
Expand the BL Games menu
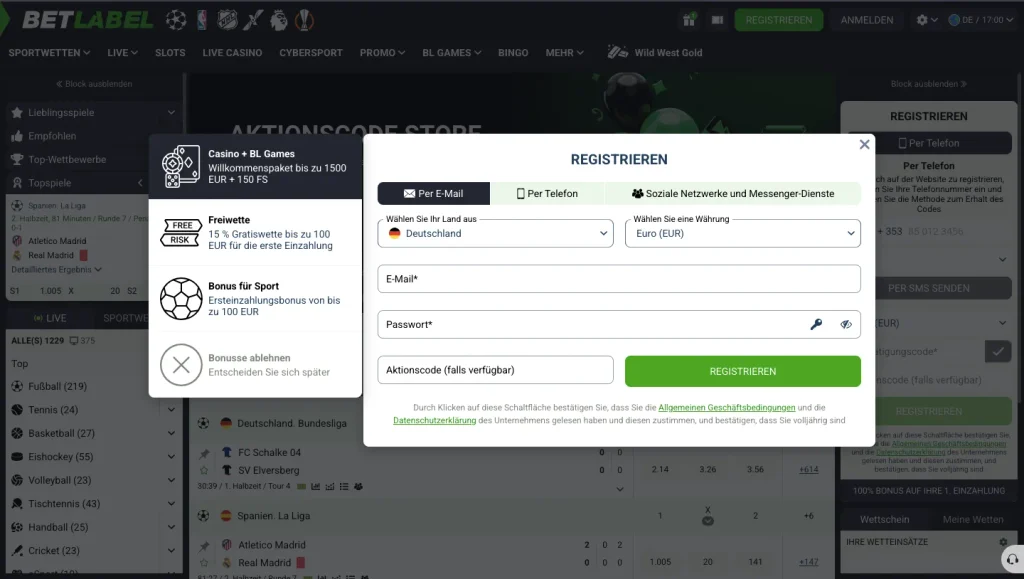point(451,53)
